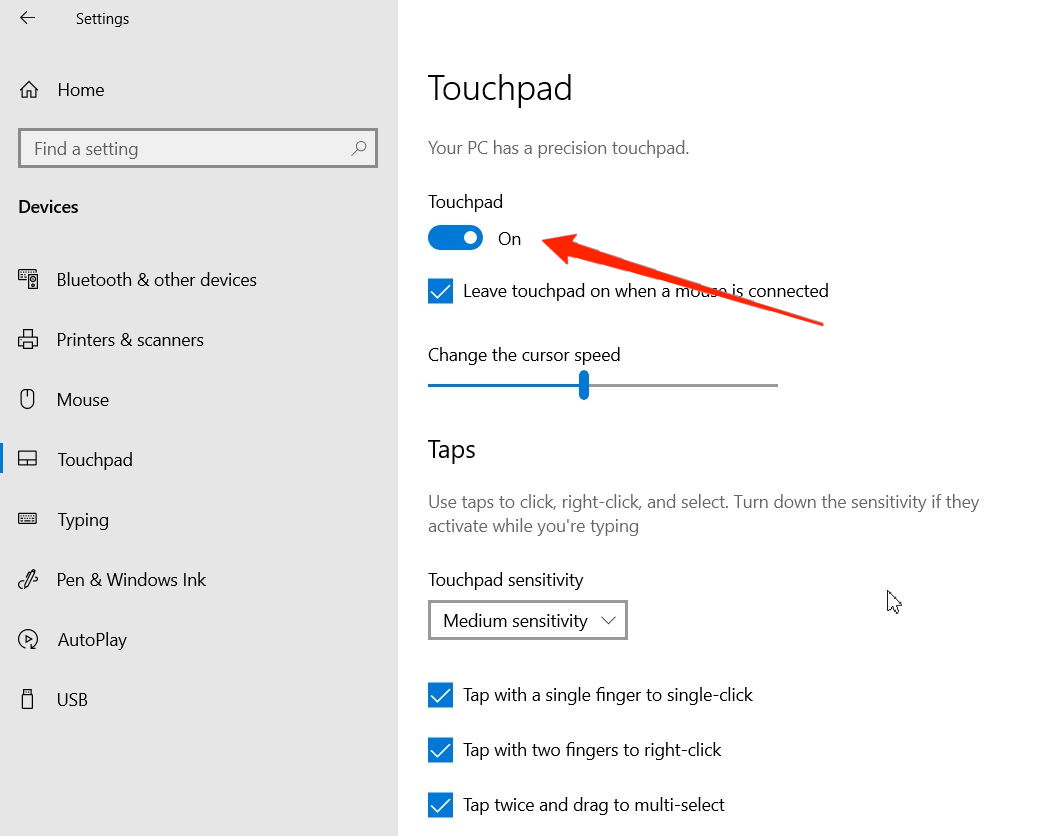Disable Tap with two fingers to right-click
Viewport: 1041px width, 836px height.
[440, 750]
